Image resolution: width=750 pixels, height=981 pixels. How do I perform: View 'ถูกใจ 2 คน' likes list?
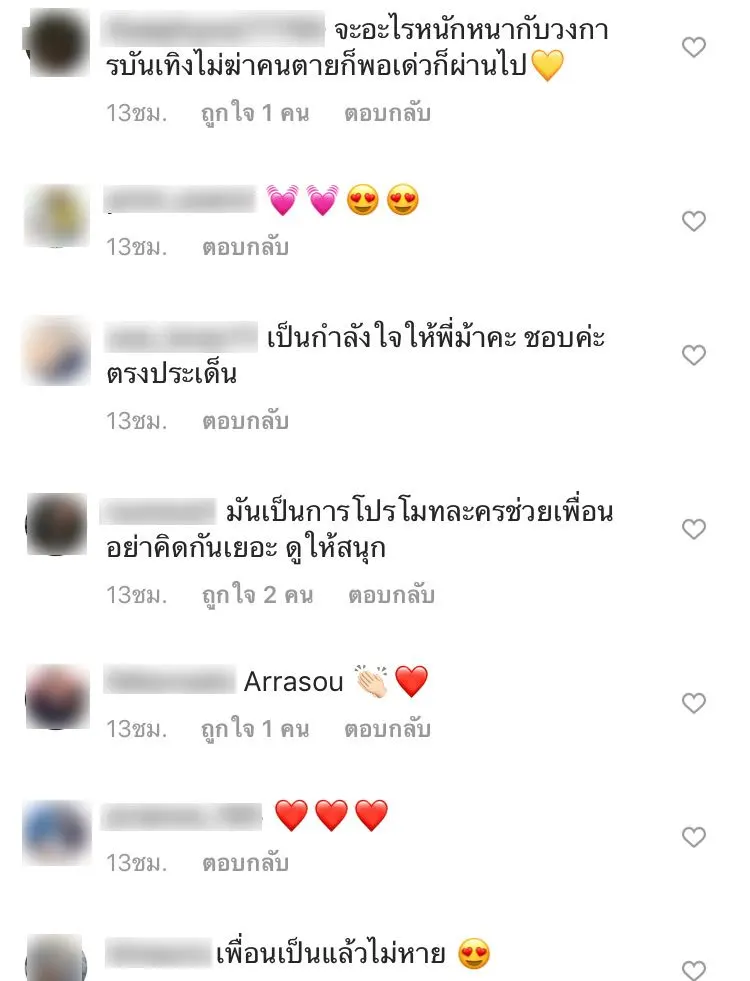pos(257,595)
